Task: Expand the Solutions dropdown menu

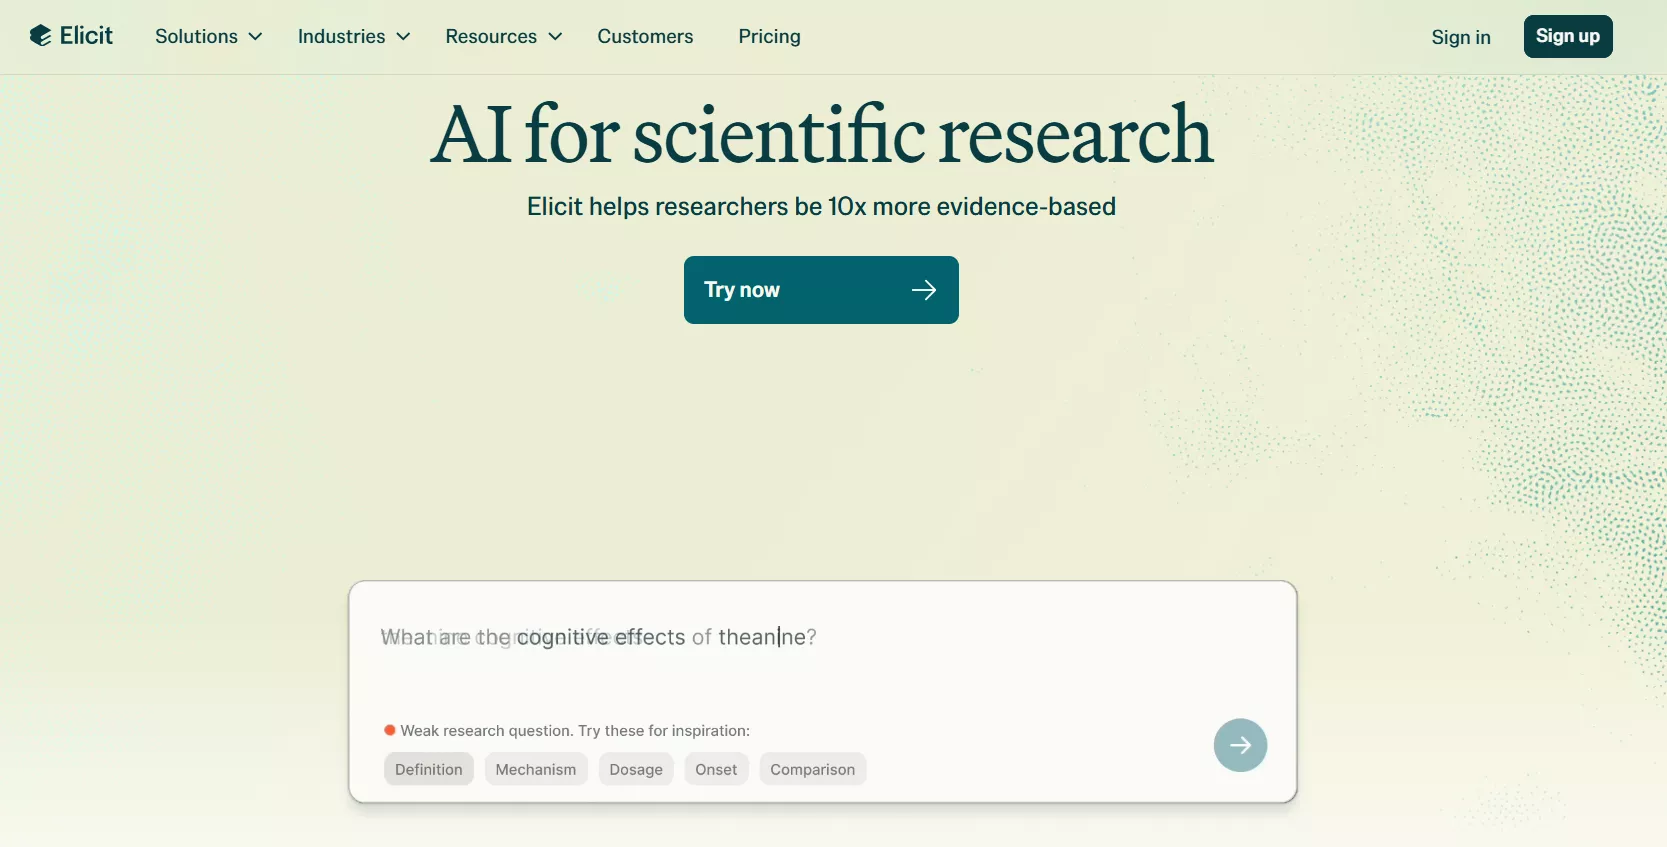Action: [x=208, y=37]
